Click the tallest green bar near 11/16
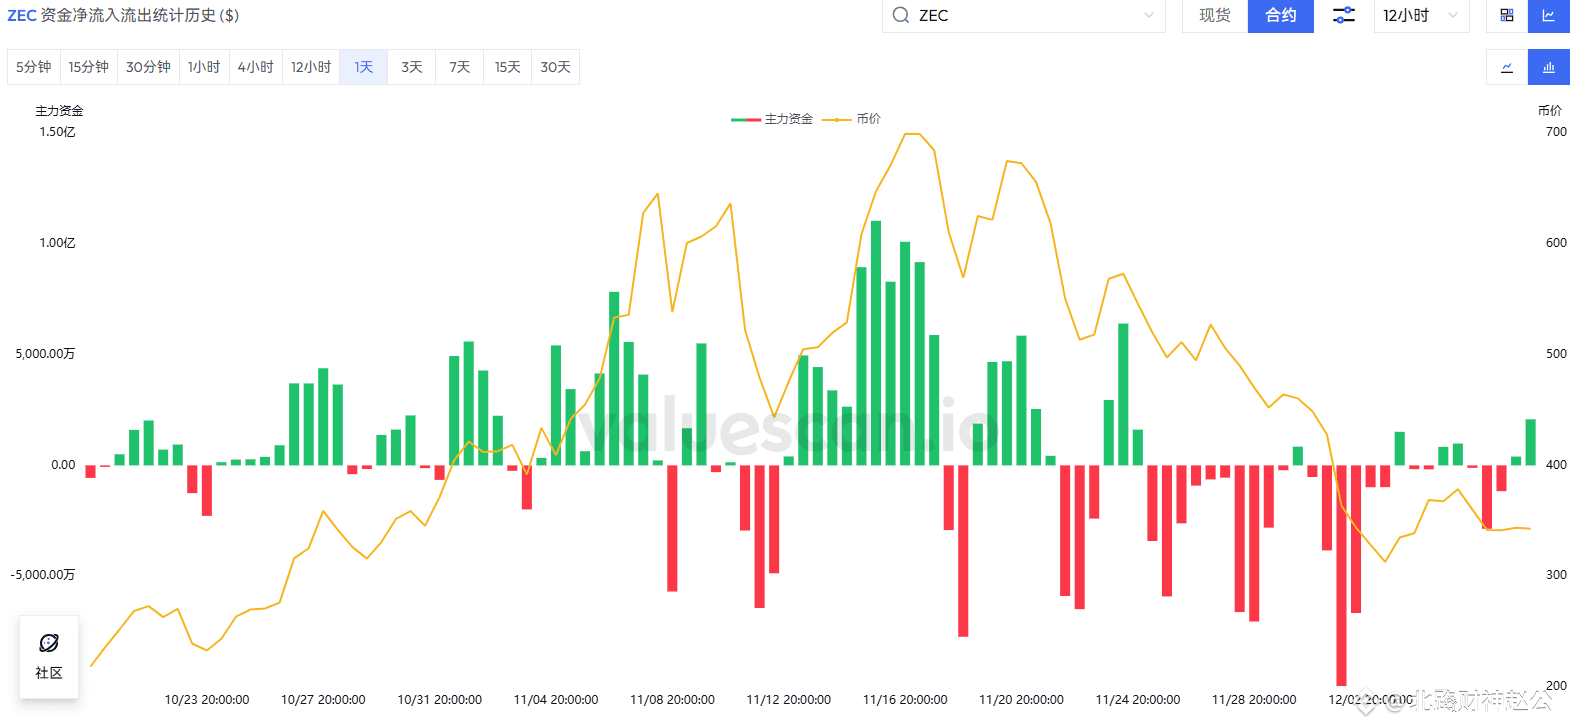The width and height of the screenshot is (1585, 727). pyautogui.click(x=876, y=343)
